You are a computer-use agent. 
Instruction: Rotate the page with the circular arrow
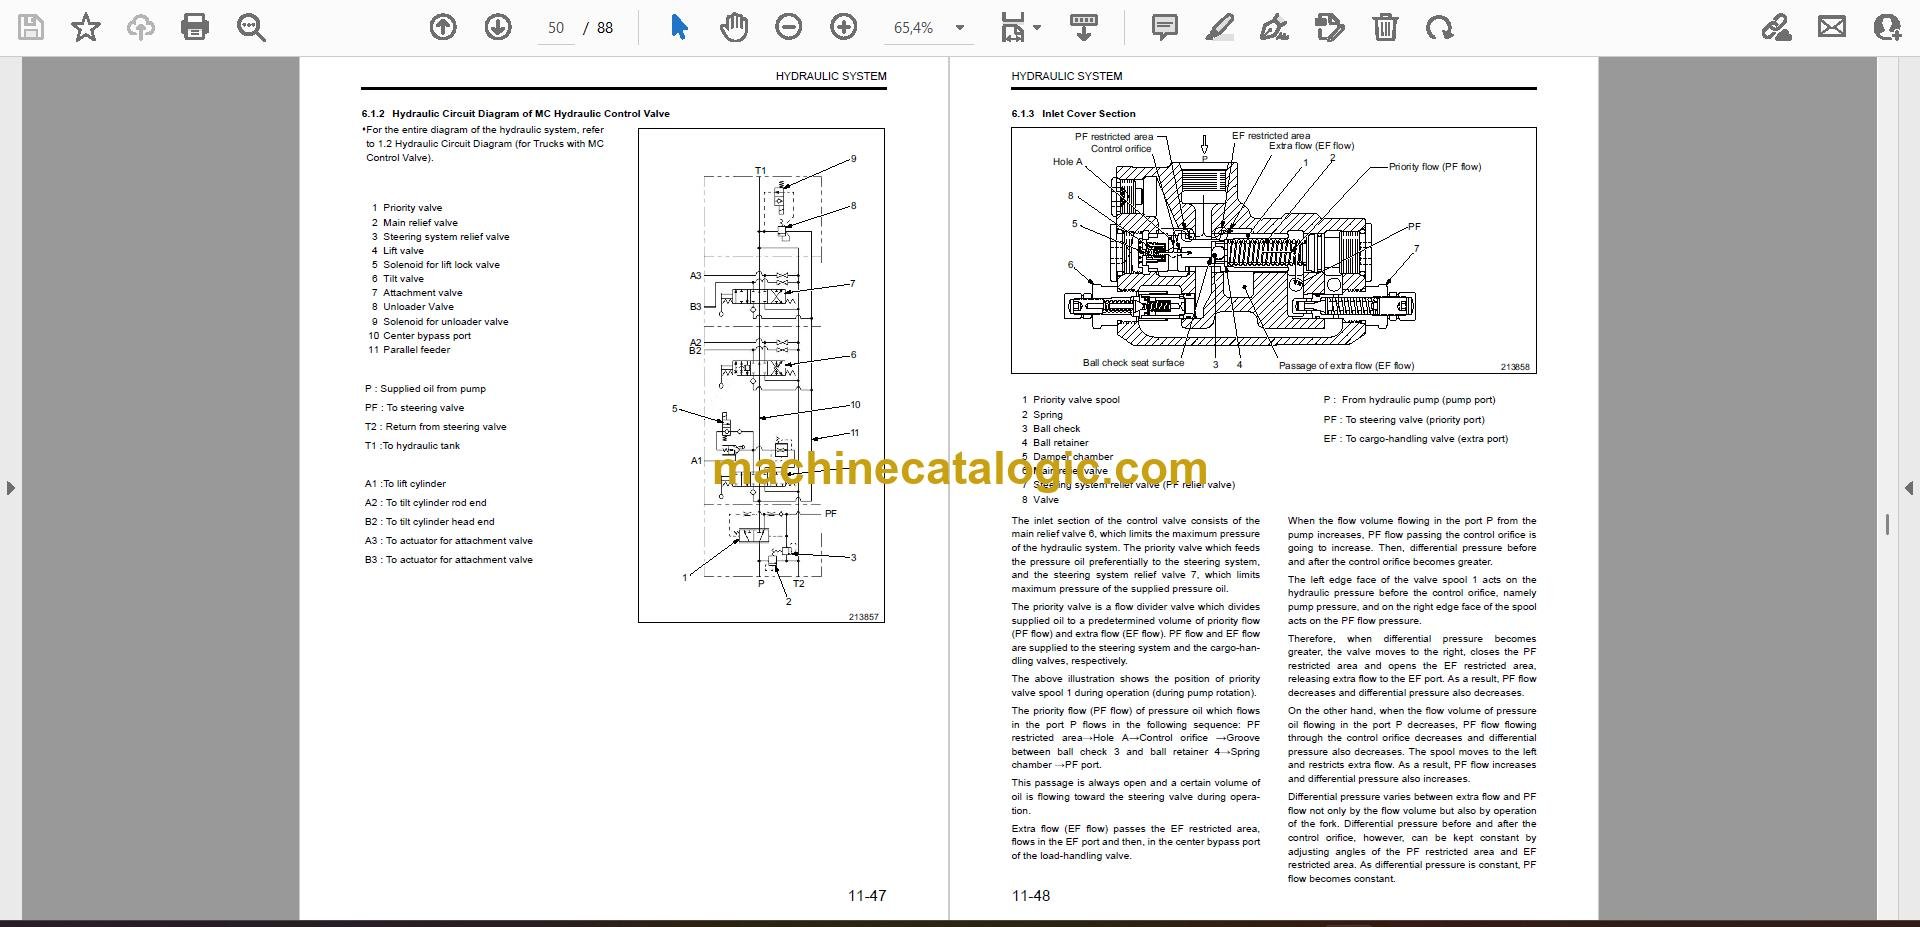pyautogui.click(x=1440, y=27)
